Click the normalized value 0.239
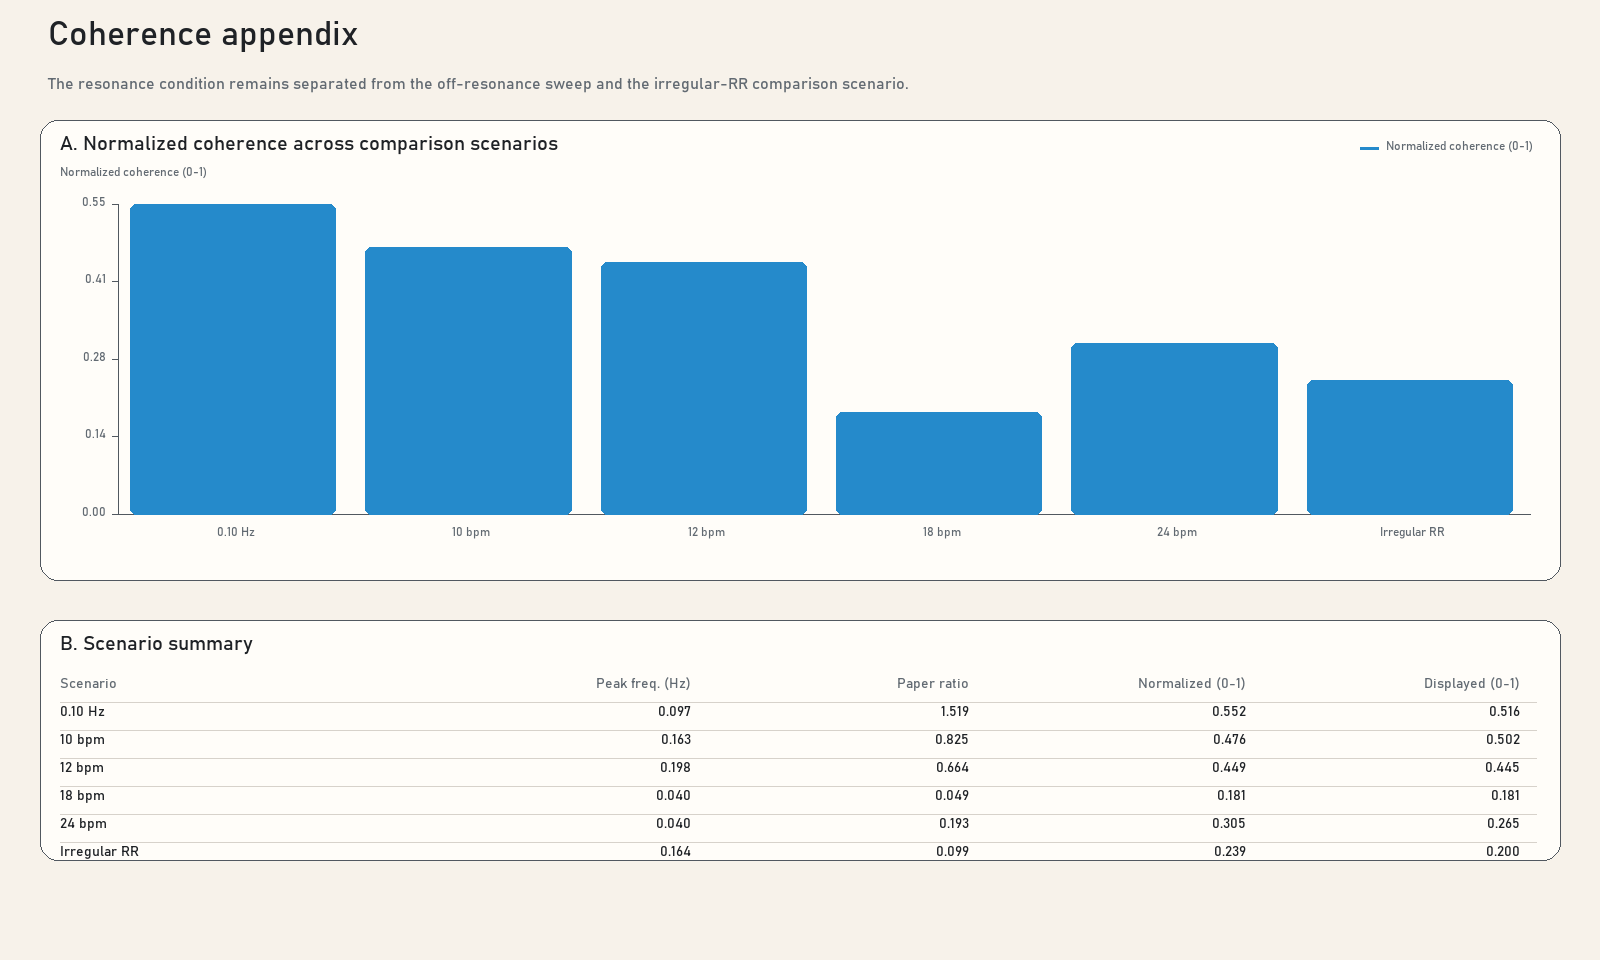The width and height of the screenshot is (1600, 960). pyautogui.click(x=1230, y=852)
